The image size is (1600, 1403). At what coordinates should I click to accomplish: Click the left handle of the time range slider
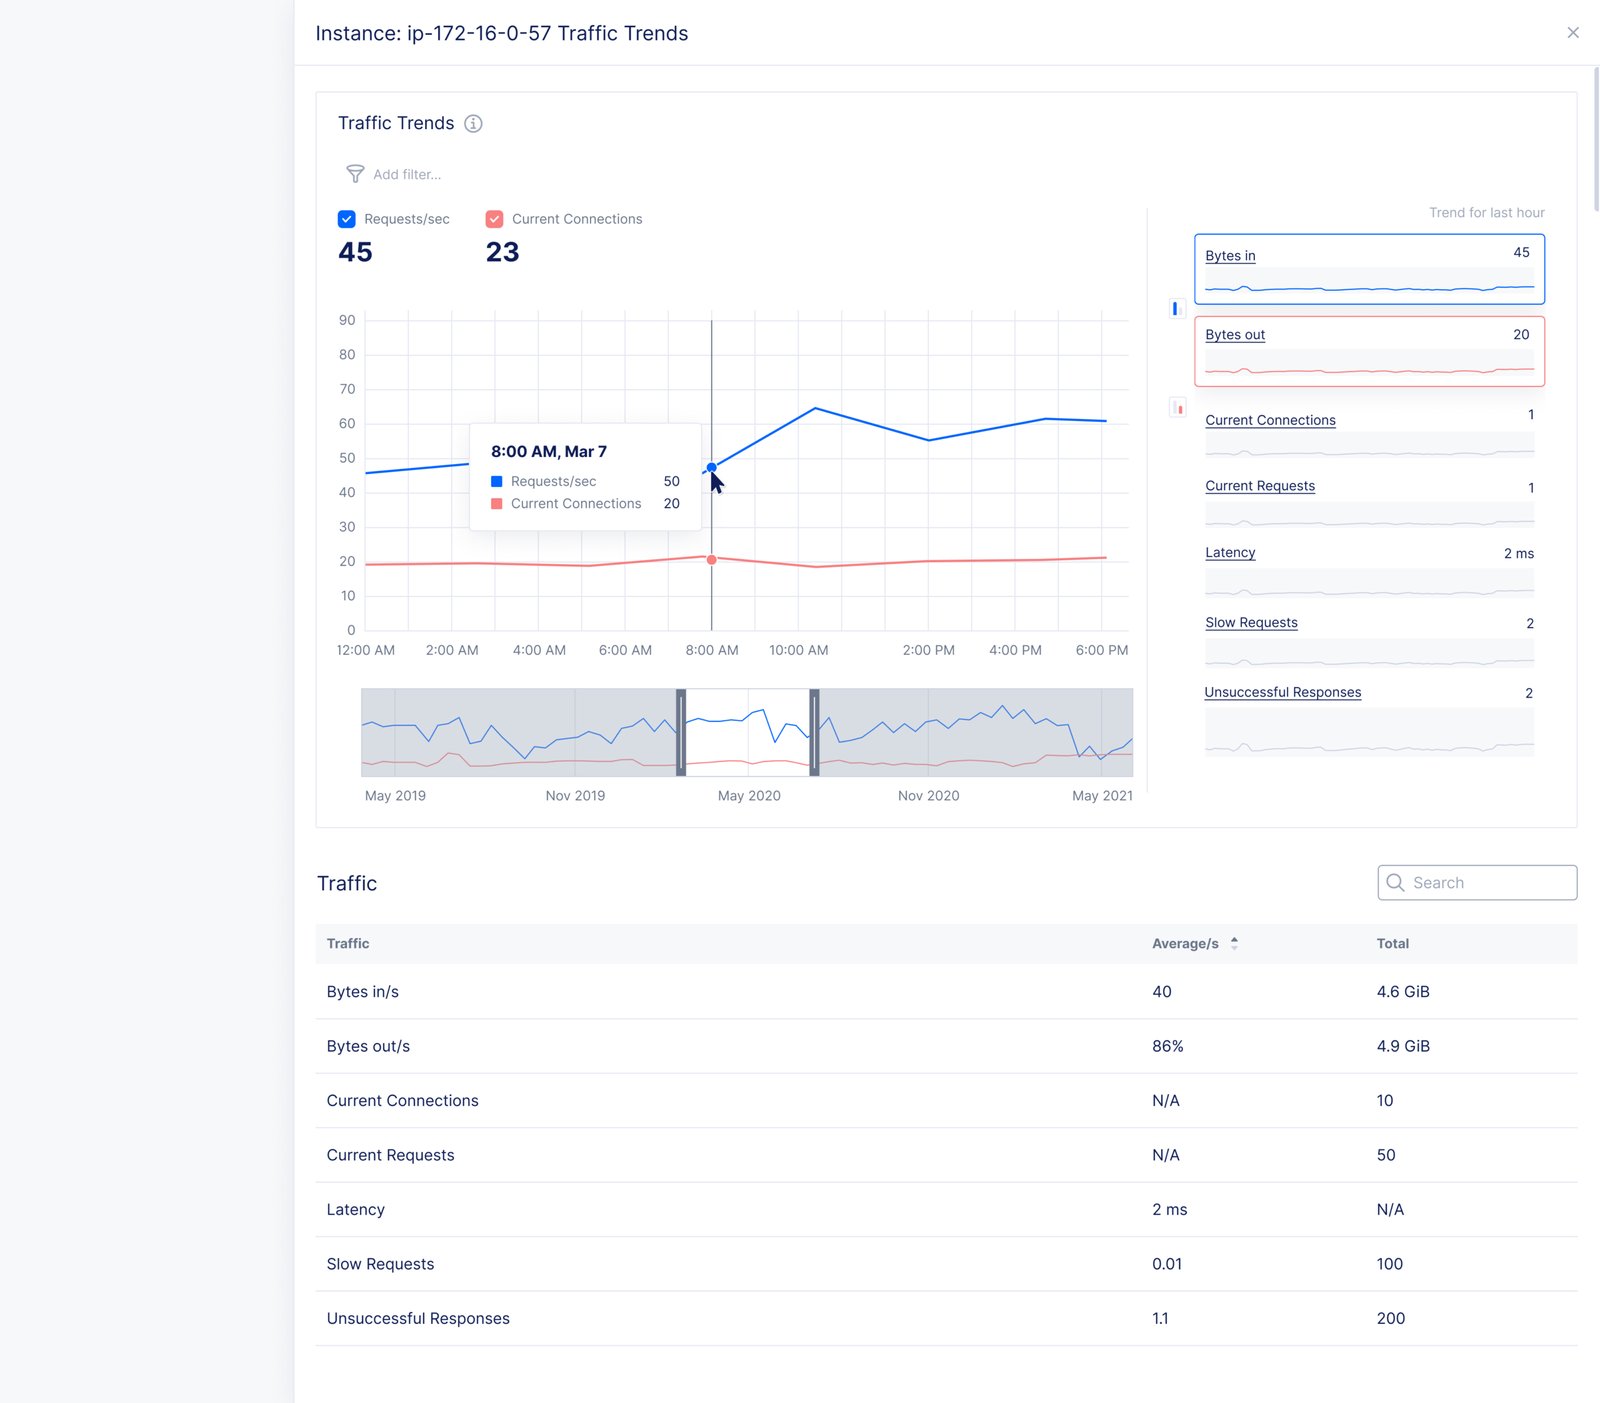(x=681, y=732)
